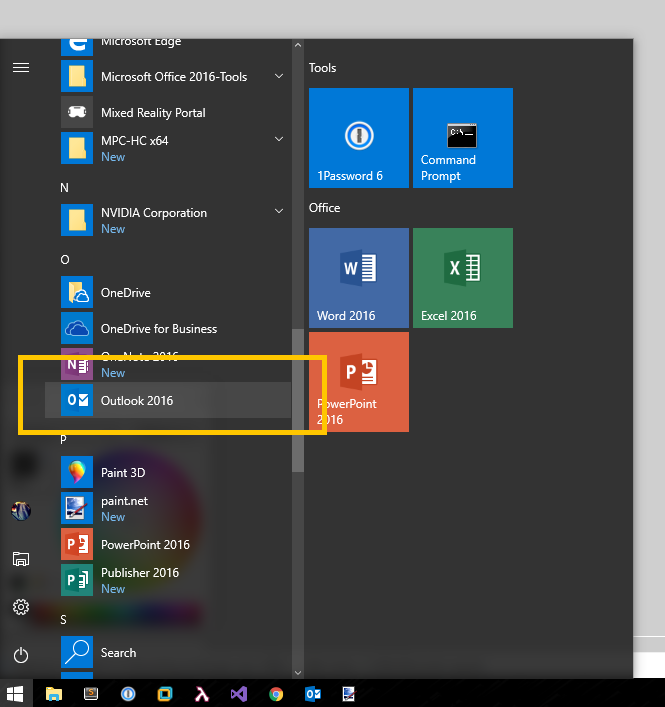This screenshot has height=707, width=665.
Task: Click the N letter header
Action: click(64, 188)
